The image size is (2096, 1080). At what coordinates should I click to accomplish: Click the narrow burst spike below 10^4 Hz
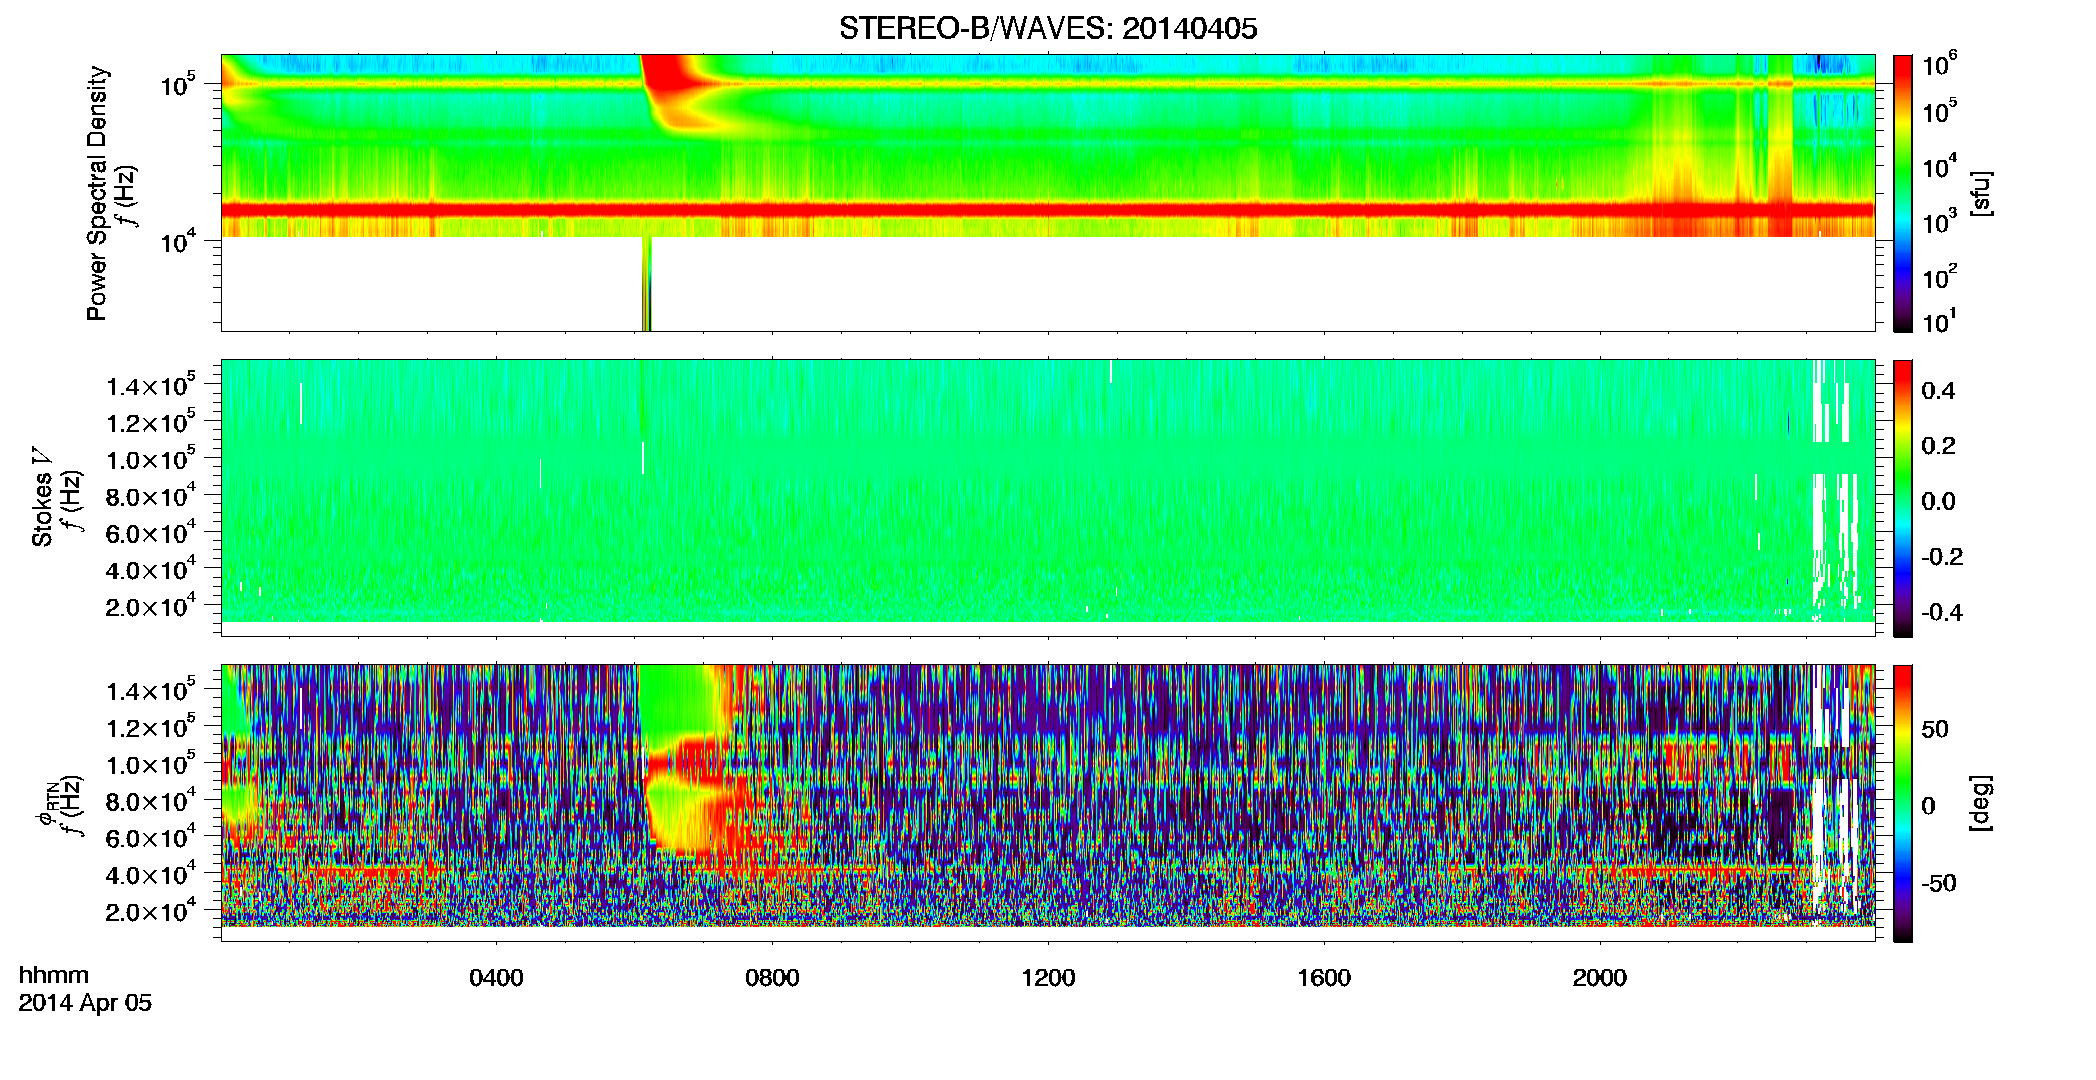pos(646,284)
